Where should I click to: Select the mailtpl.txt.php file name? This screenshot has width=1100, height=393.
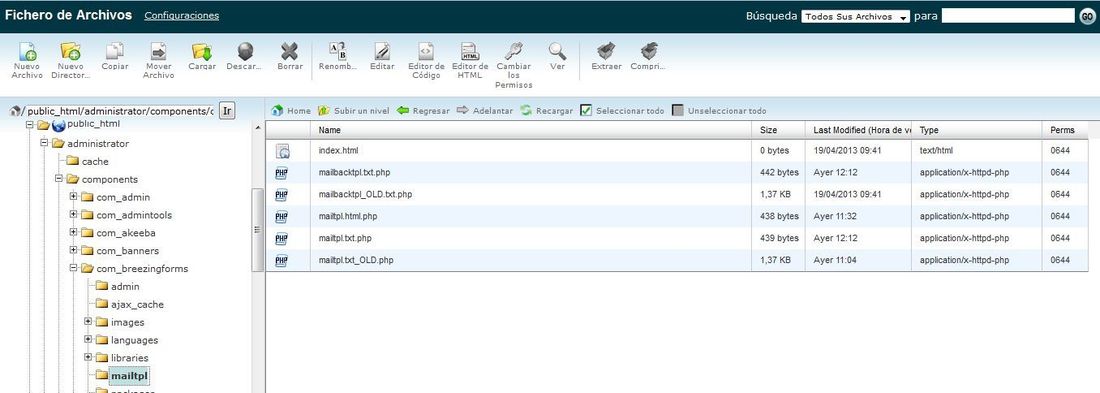[x=345, y=239]
